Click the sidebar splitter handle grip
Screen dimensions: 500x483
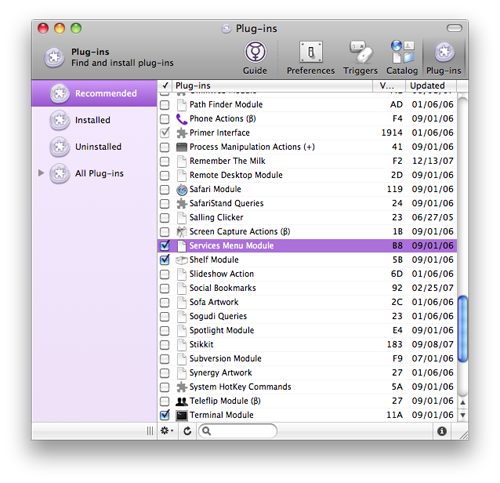tap(150, 431)
